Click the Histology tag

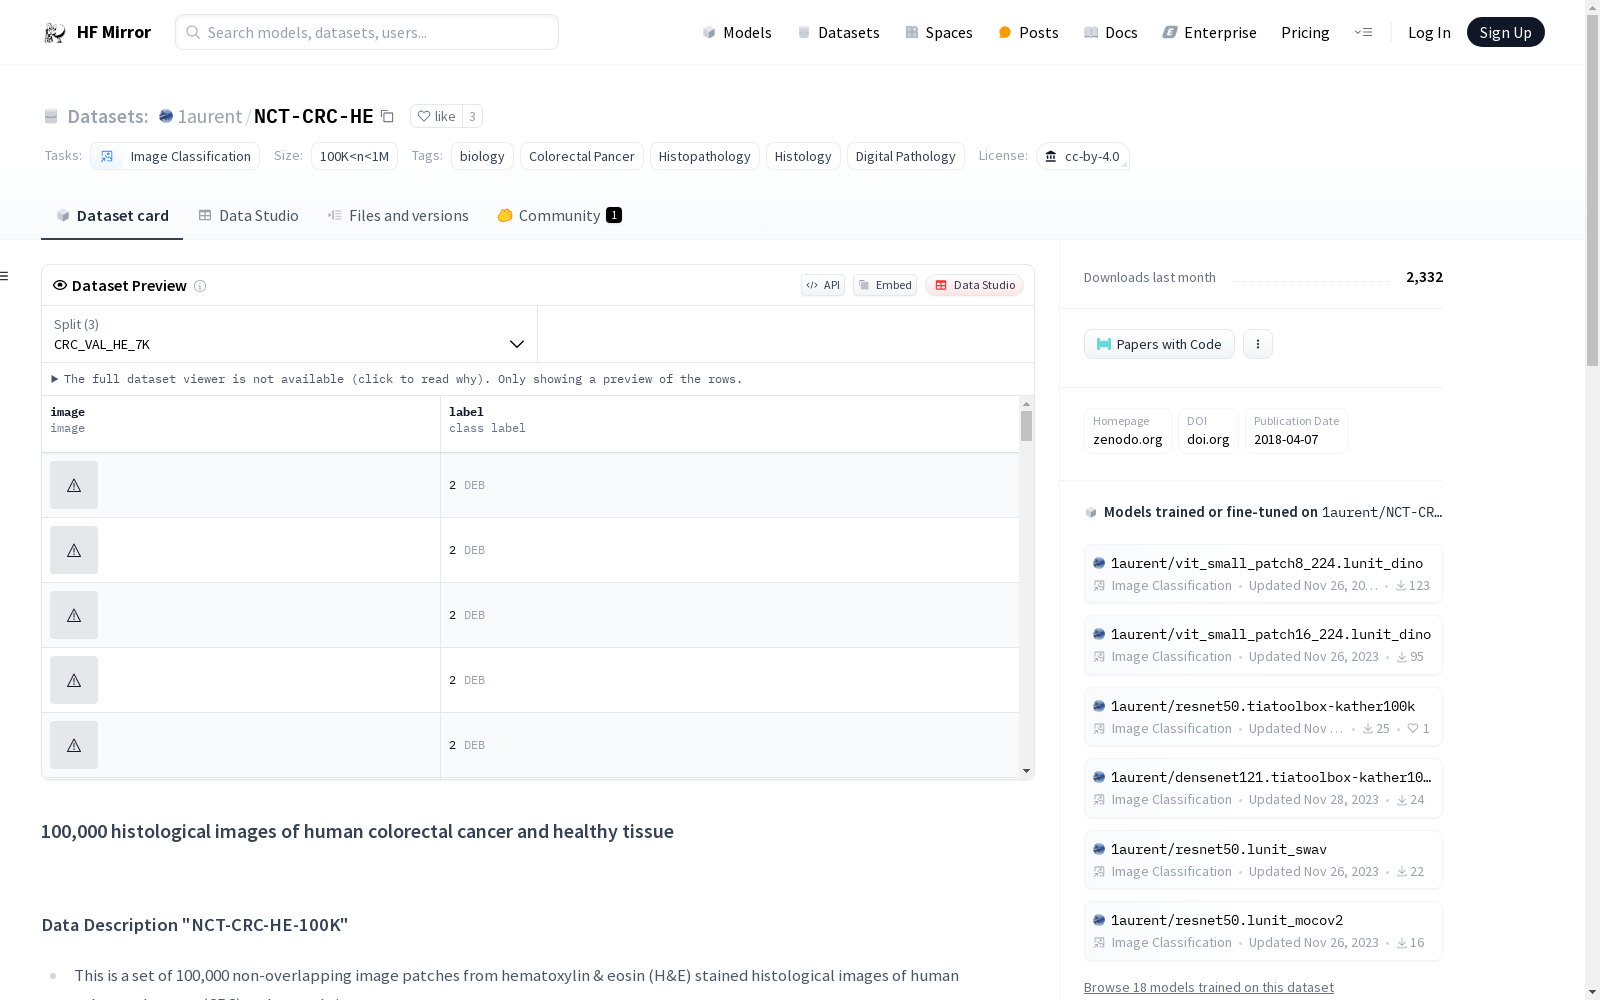(x=803, y=156)
